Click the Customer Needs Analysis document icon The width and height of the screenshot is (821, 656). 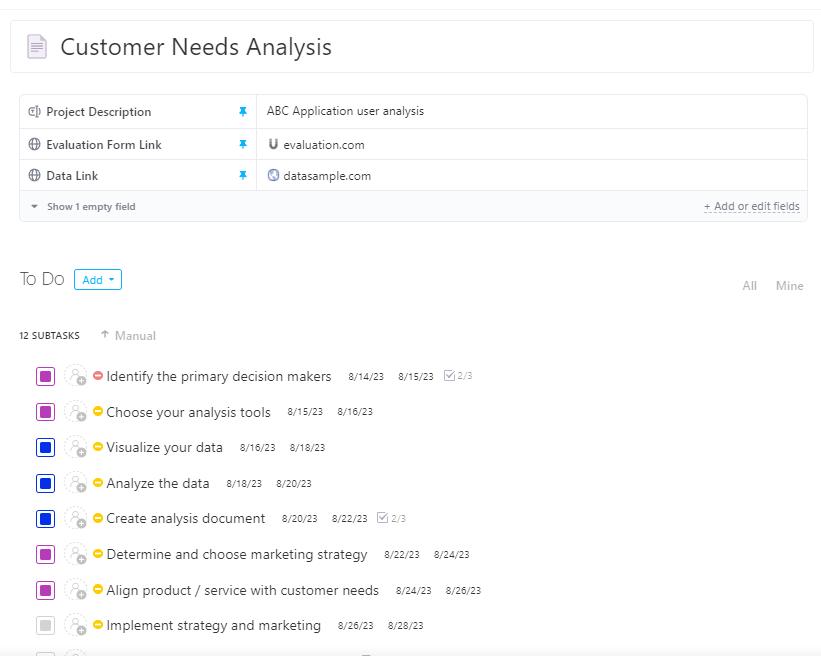[35, 47]
